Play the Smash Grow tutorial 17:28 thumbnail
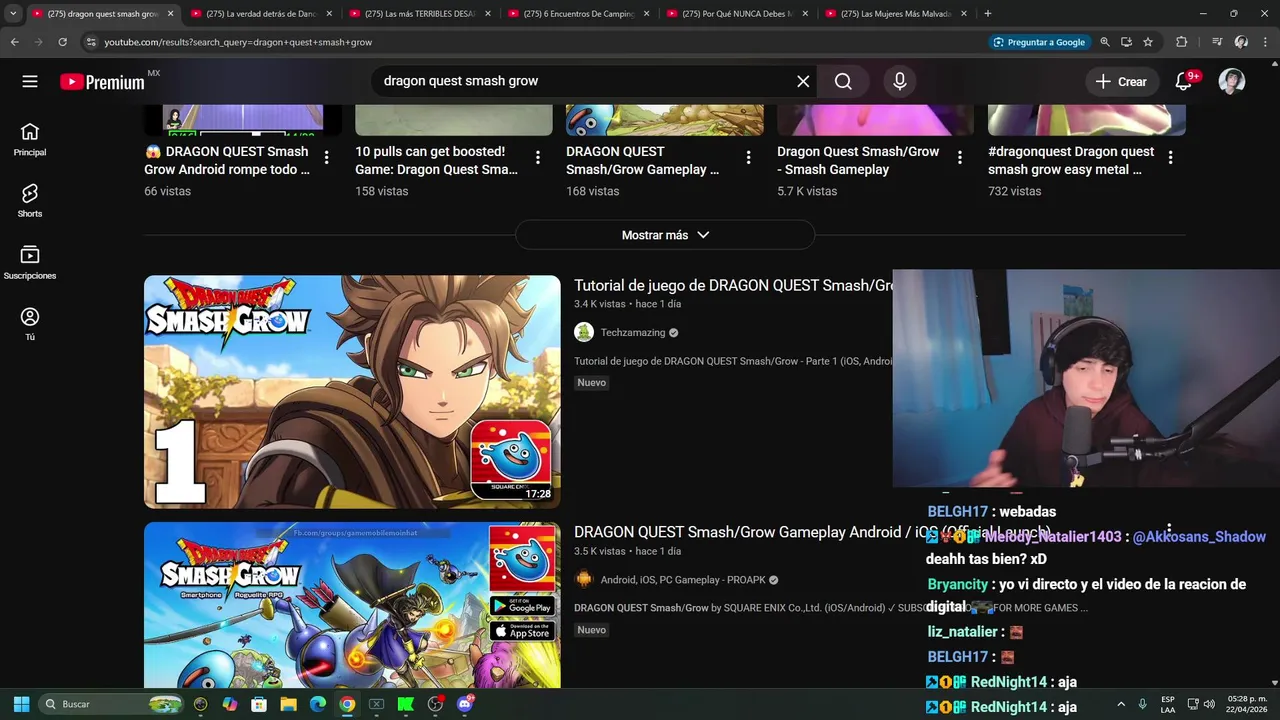1280x720 pixels. click(352, 392)
